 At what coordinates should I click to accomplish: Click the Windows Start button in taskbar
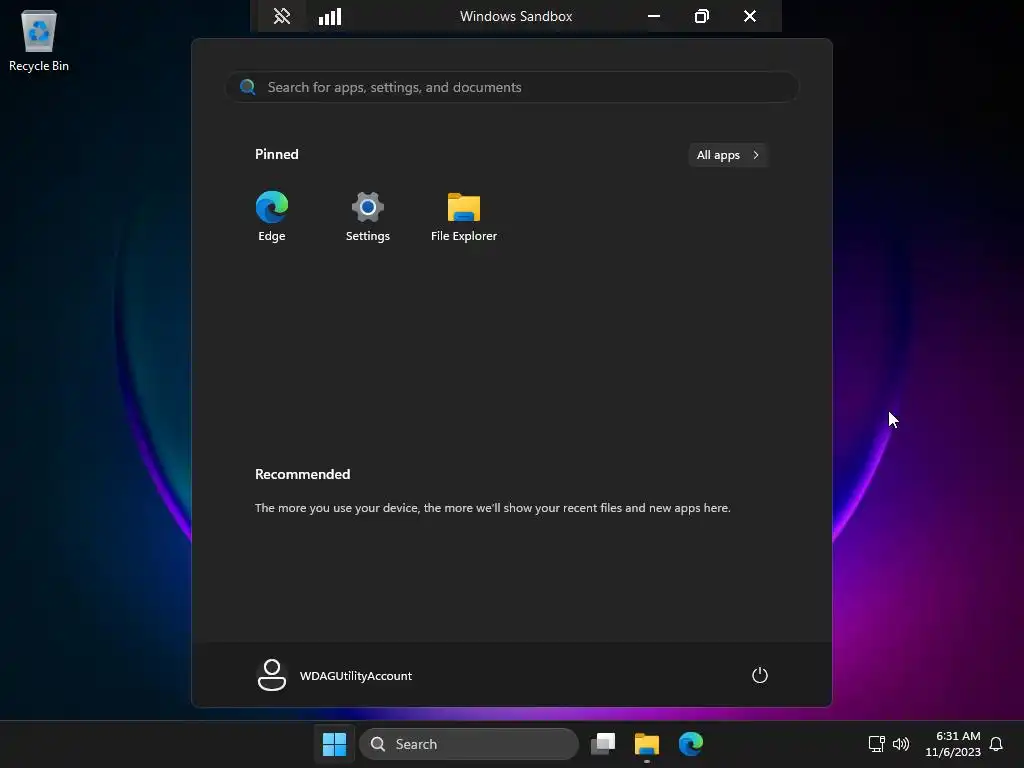pos(334,744)
